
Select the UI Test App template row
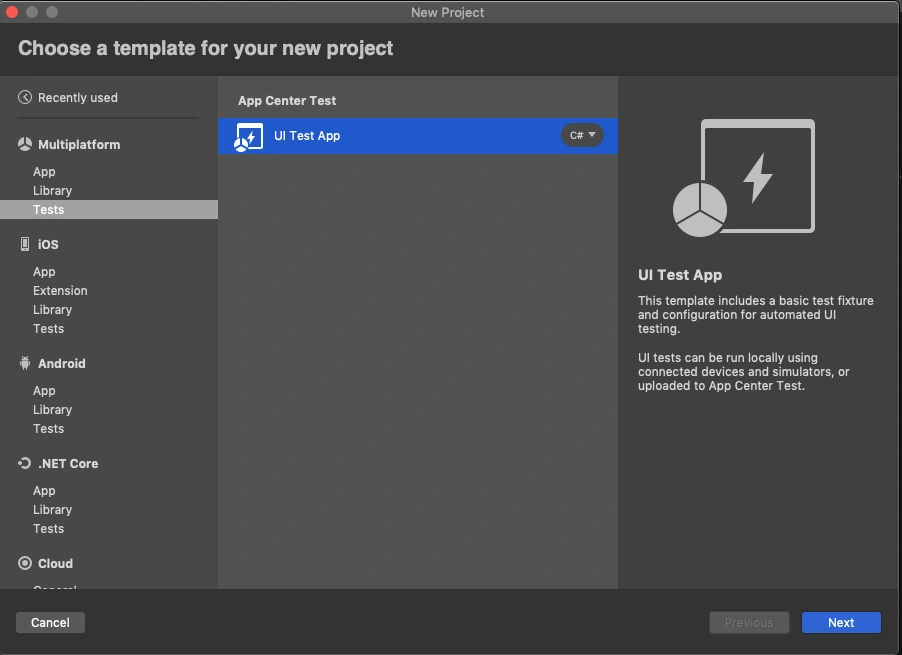(418, 136)
